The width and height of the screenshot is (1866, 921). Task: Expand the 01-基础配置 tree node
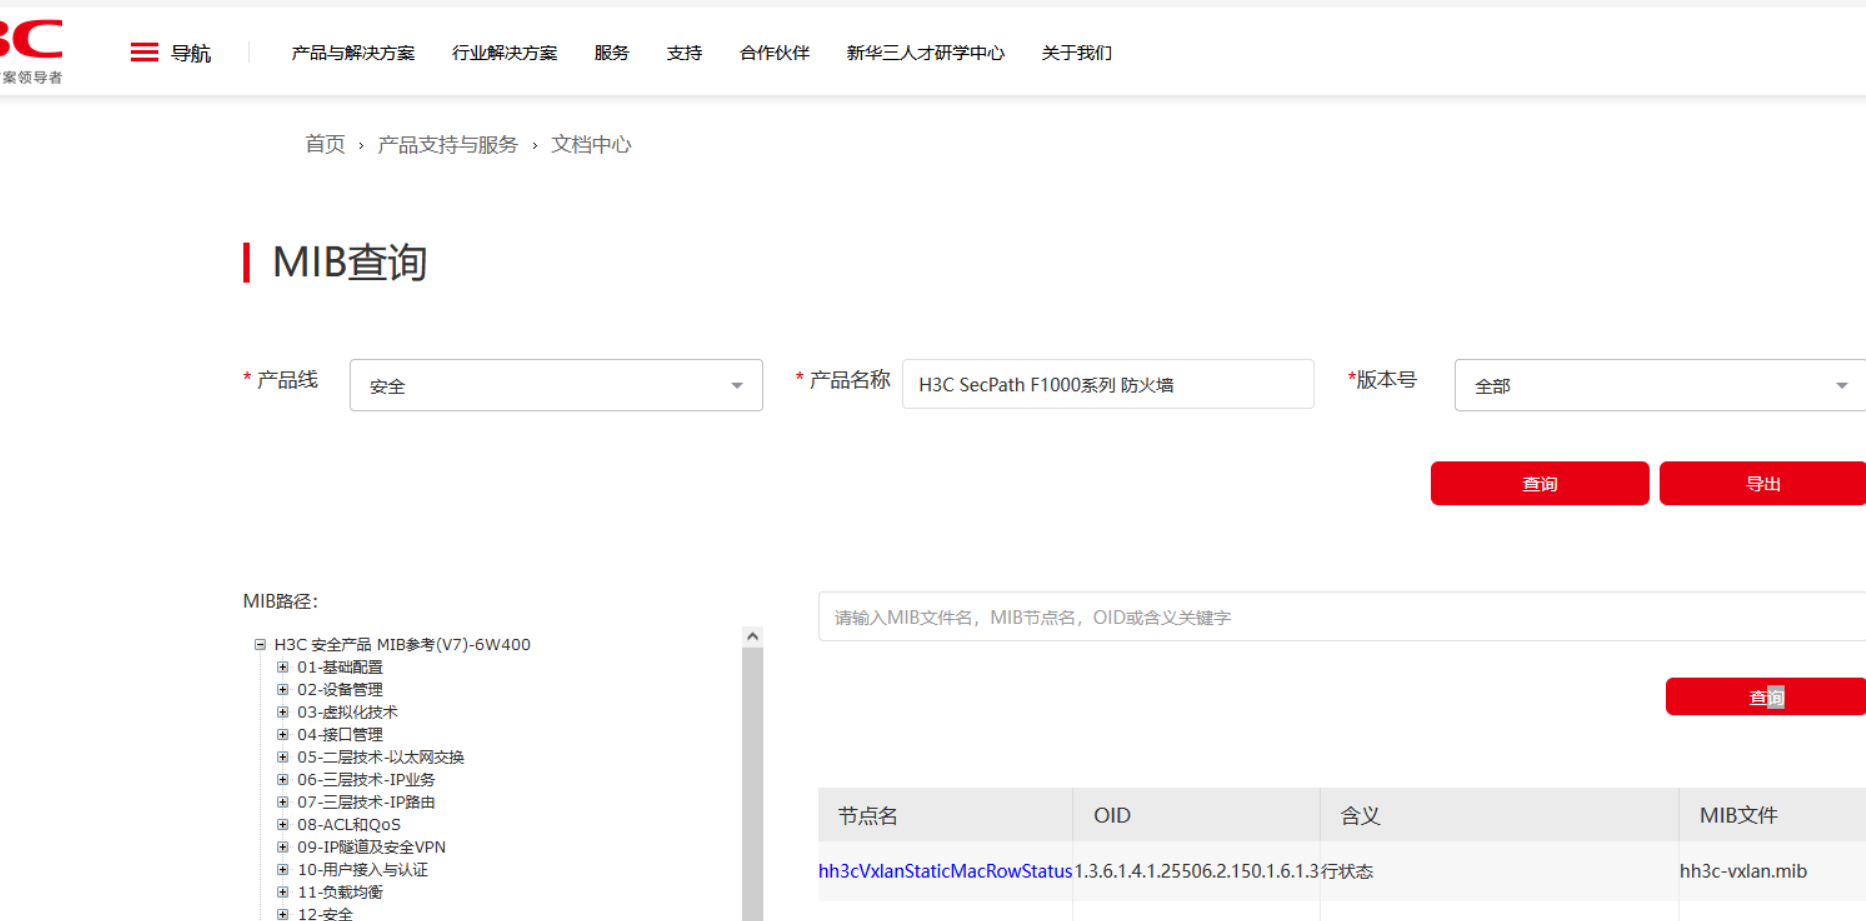283,667
